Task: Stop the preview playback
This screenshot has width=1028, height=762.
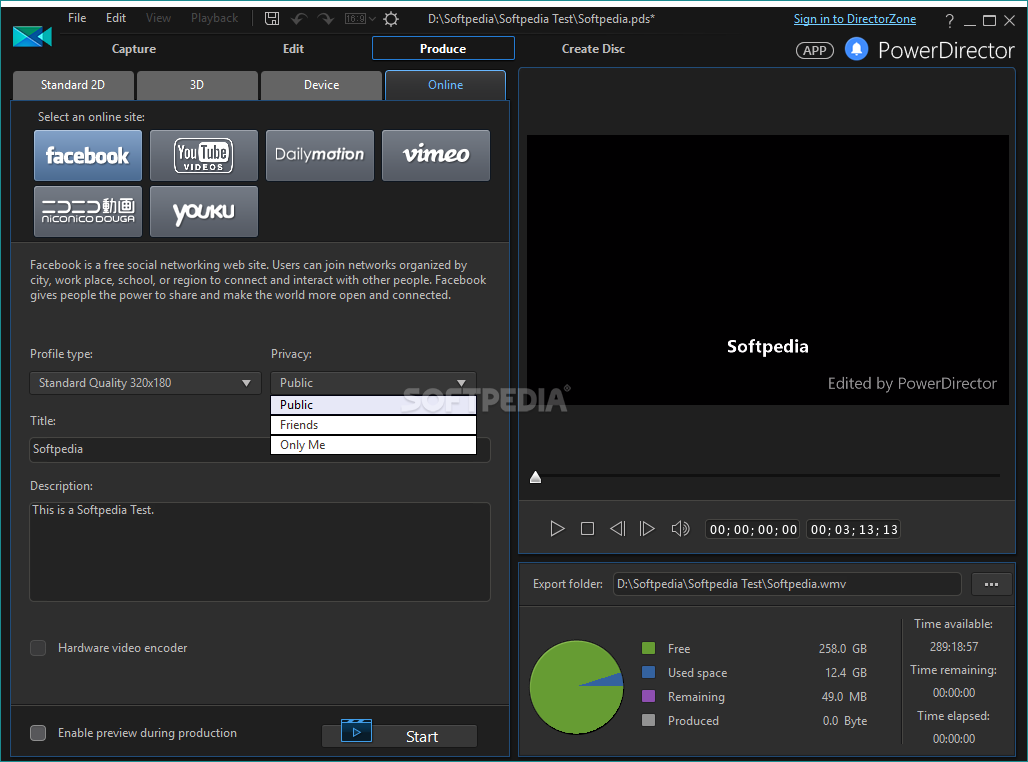Action: [x=587, y=529]
